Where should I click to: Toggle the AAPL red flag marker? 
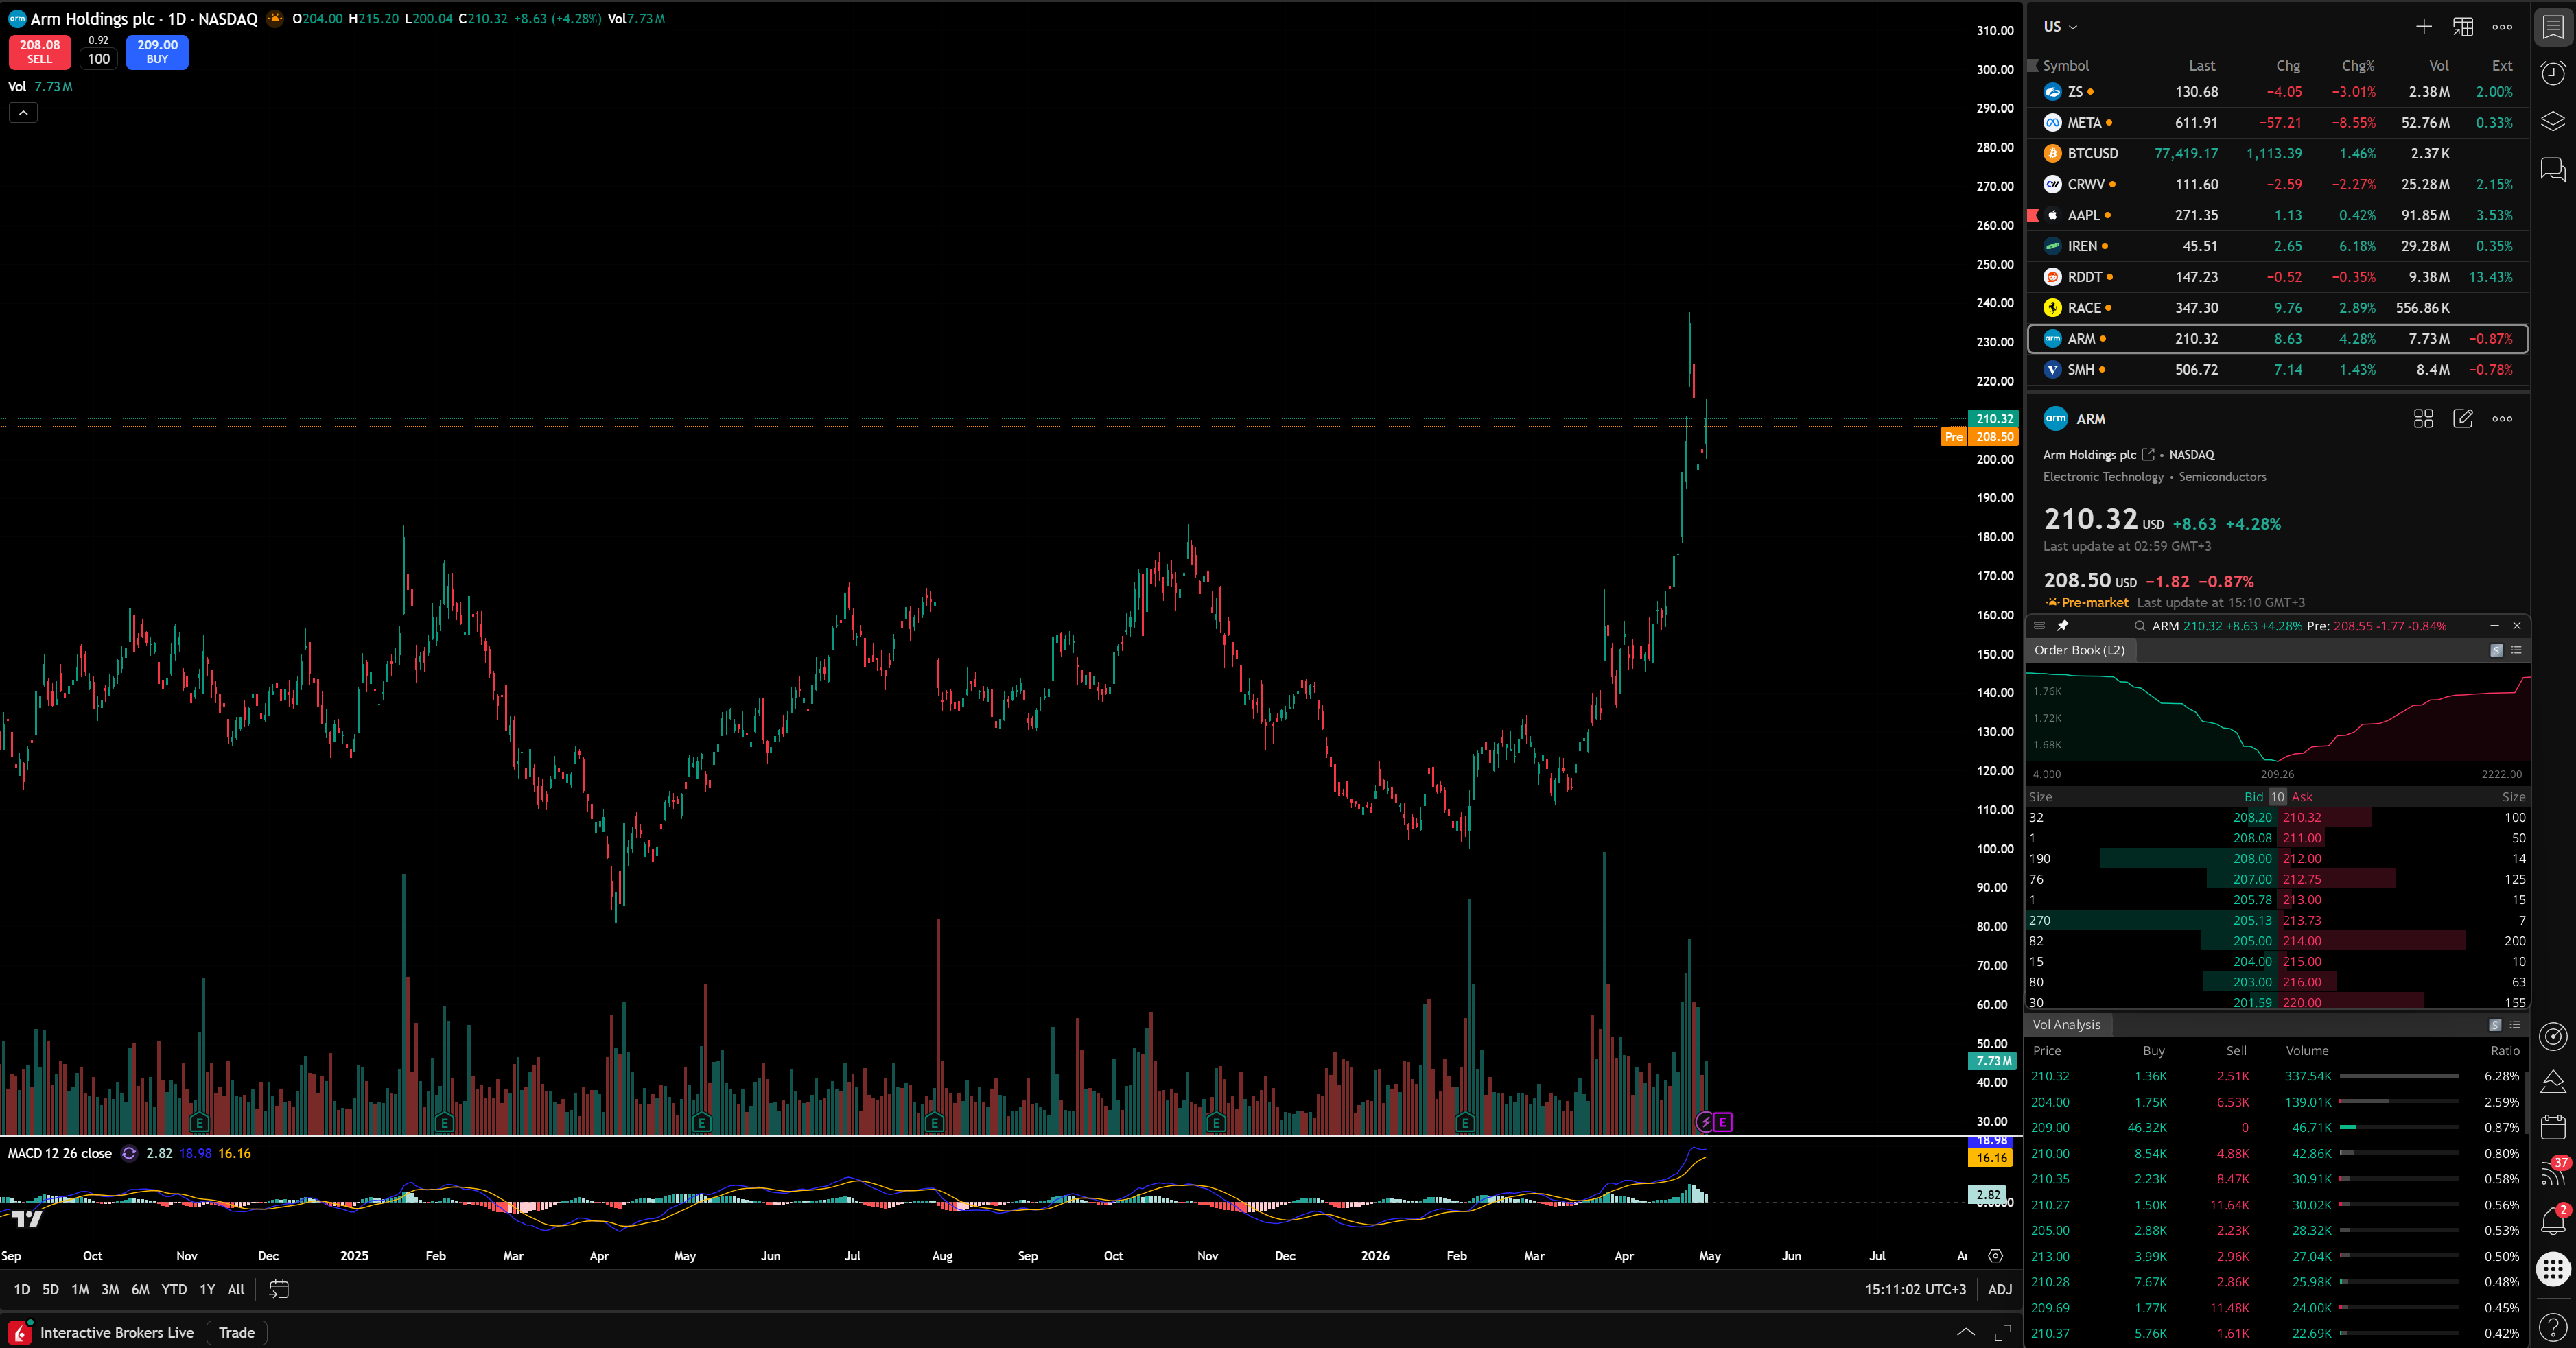click(2032, 215)
